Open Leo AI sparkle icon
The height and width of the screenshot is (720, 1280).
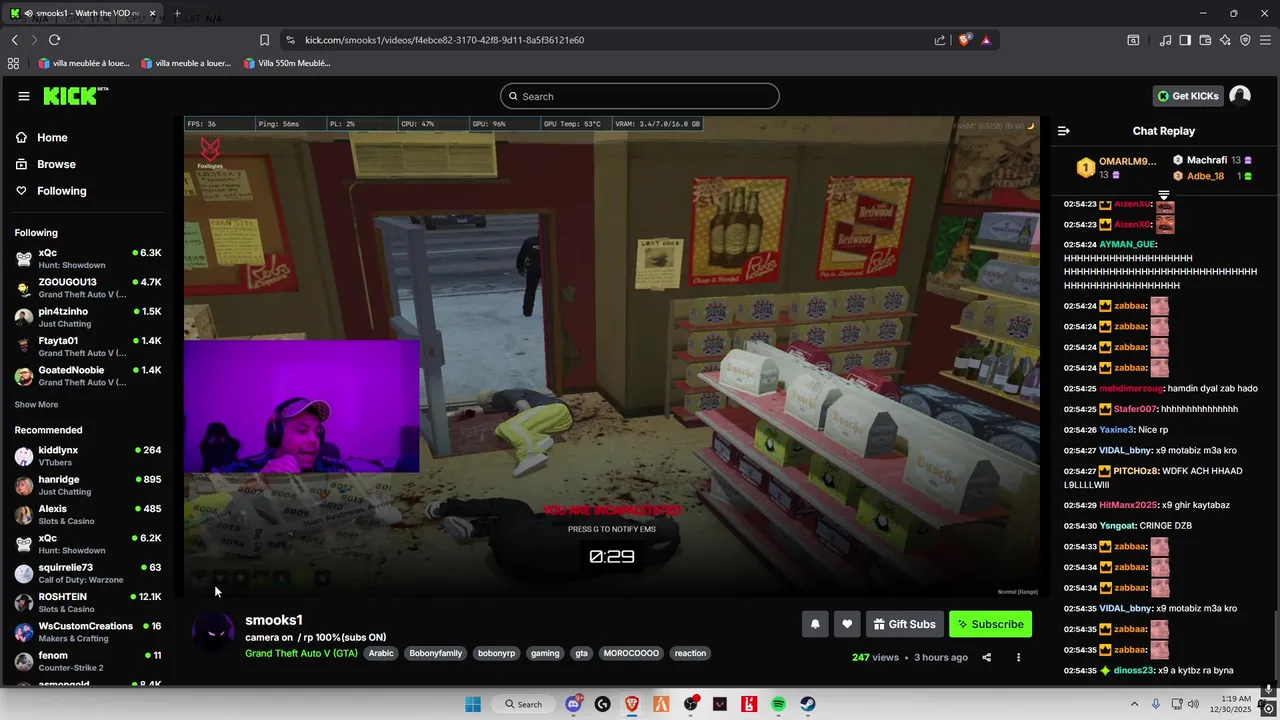[1225, 40]
